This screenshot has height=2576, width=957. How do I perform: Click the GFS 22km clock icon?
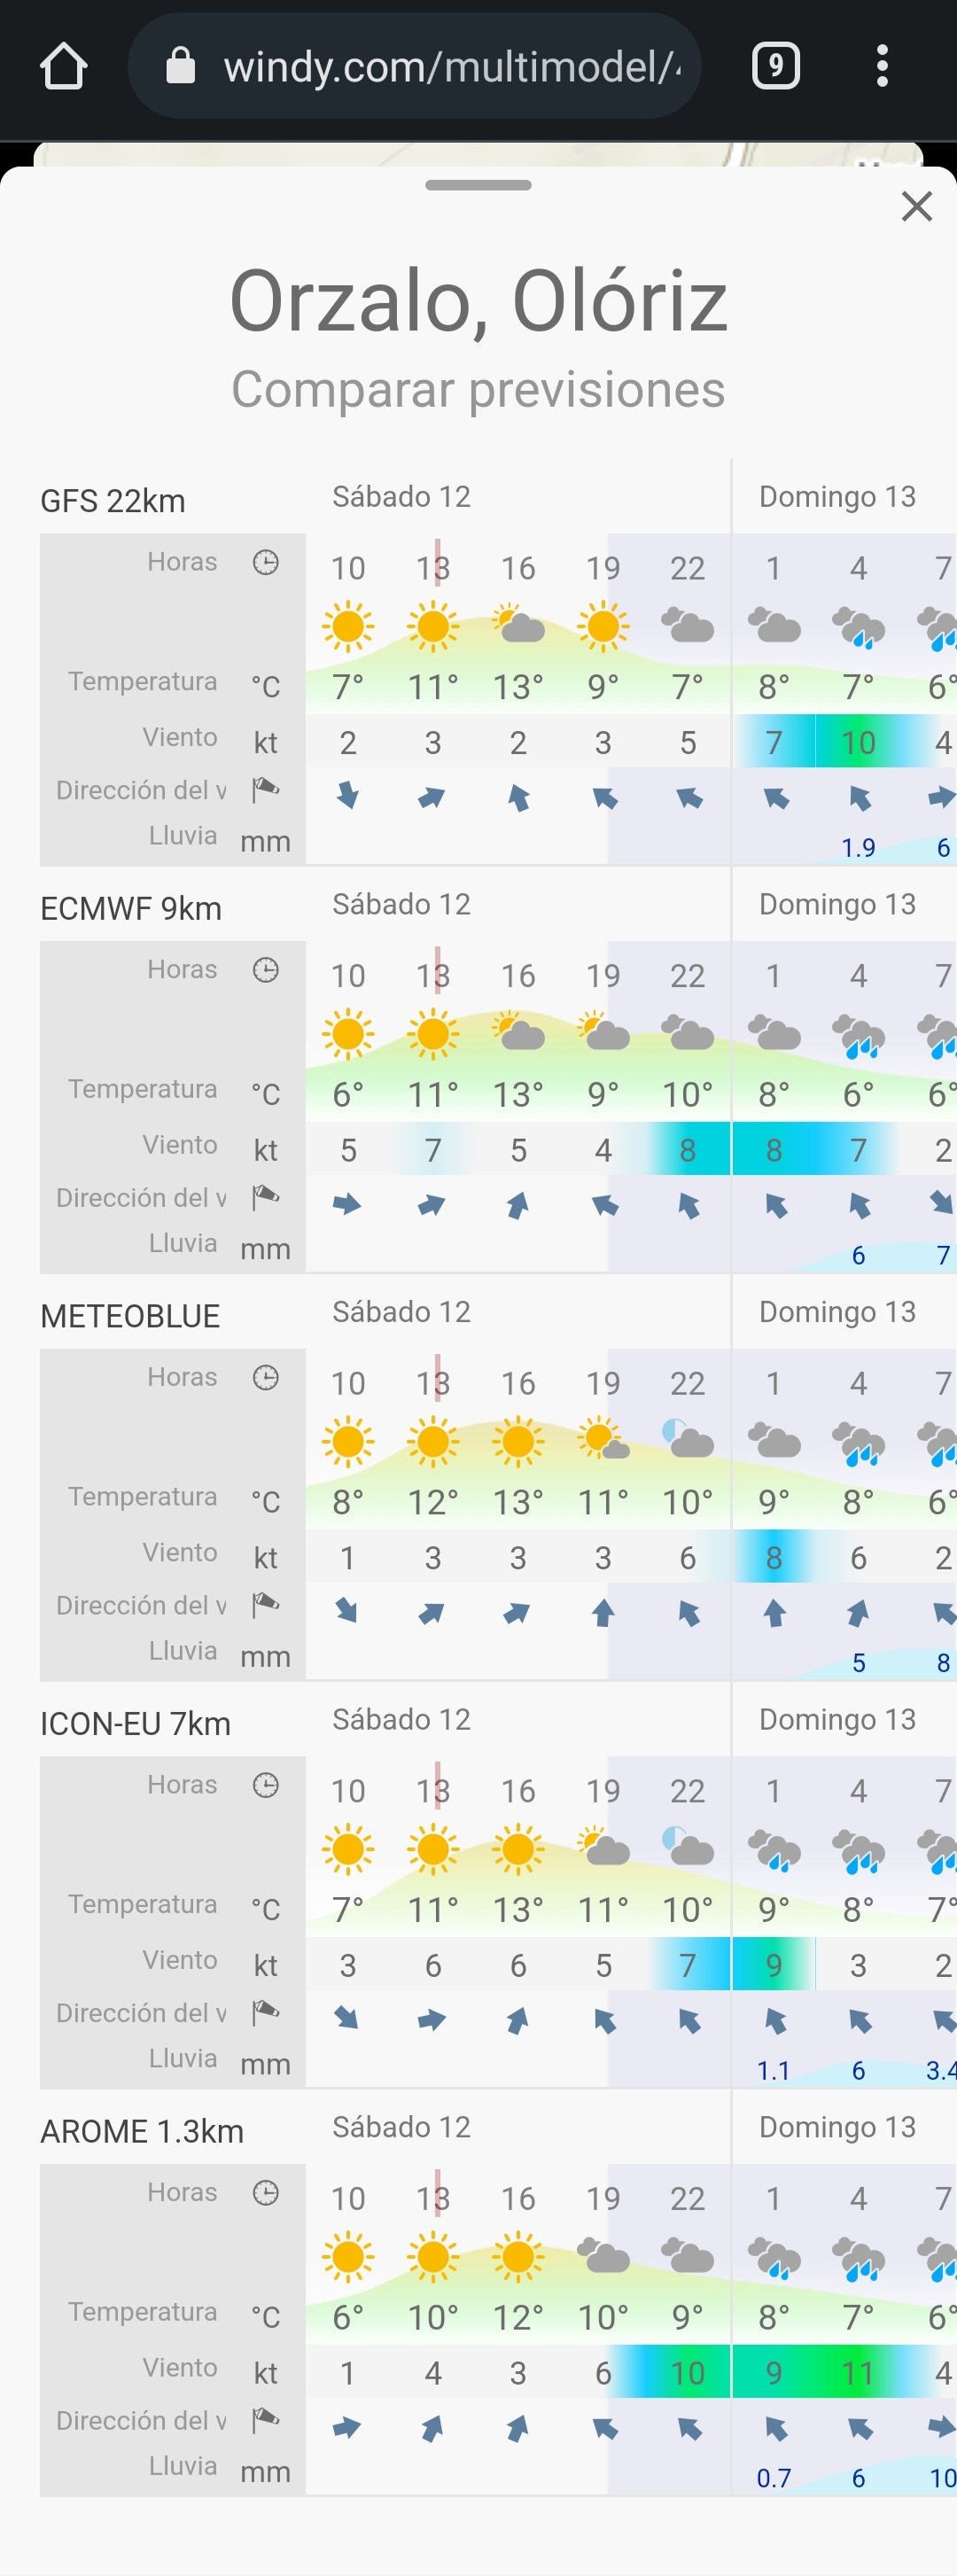[266, 562]
